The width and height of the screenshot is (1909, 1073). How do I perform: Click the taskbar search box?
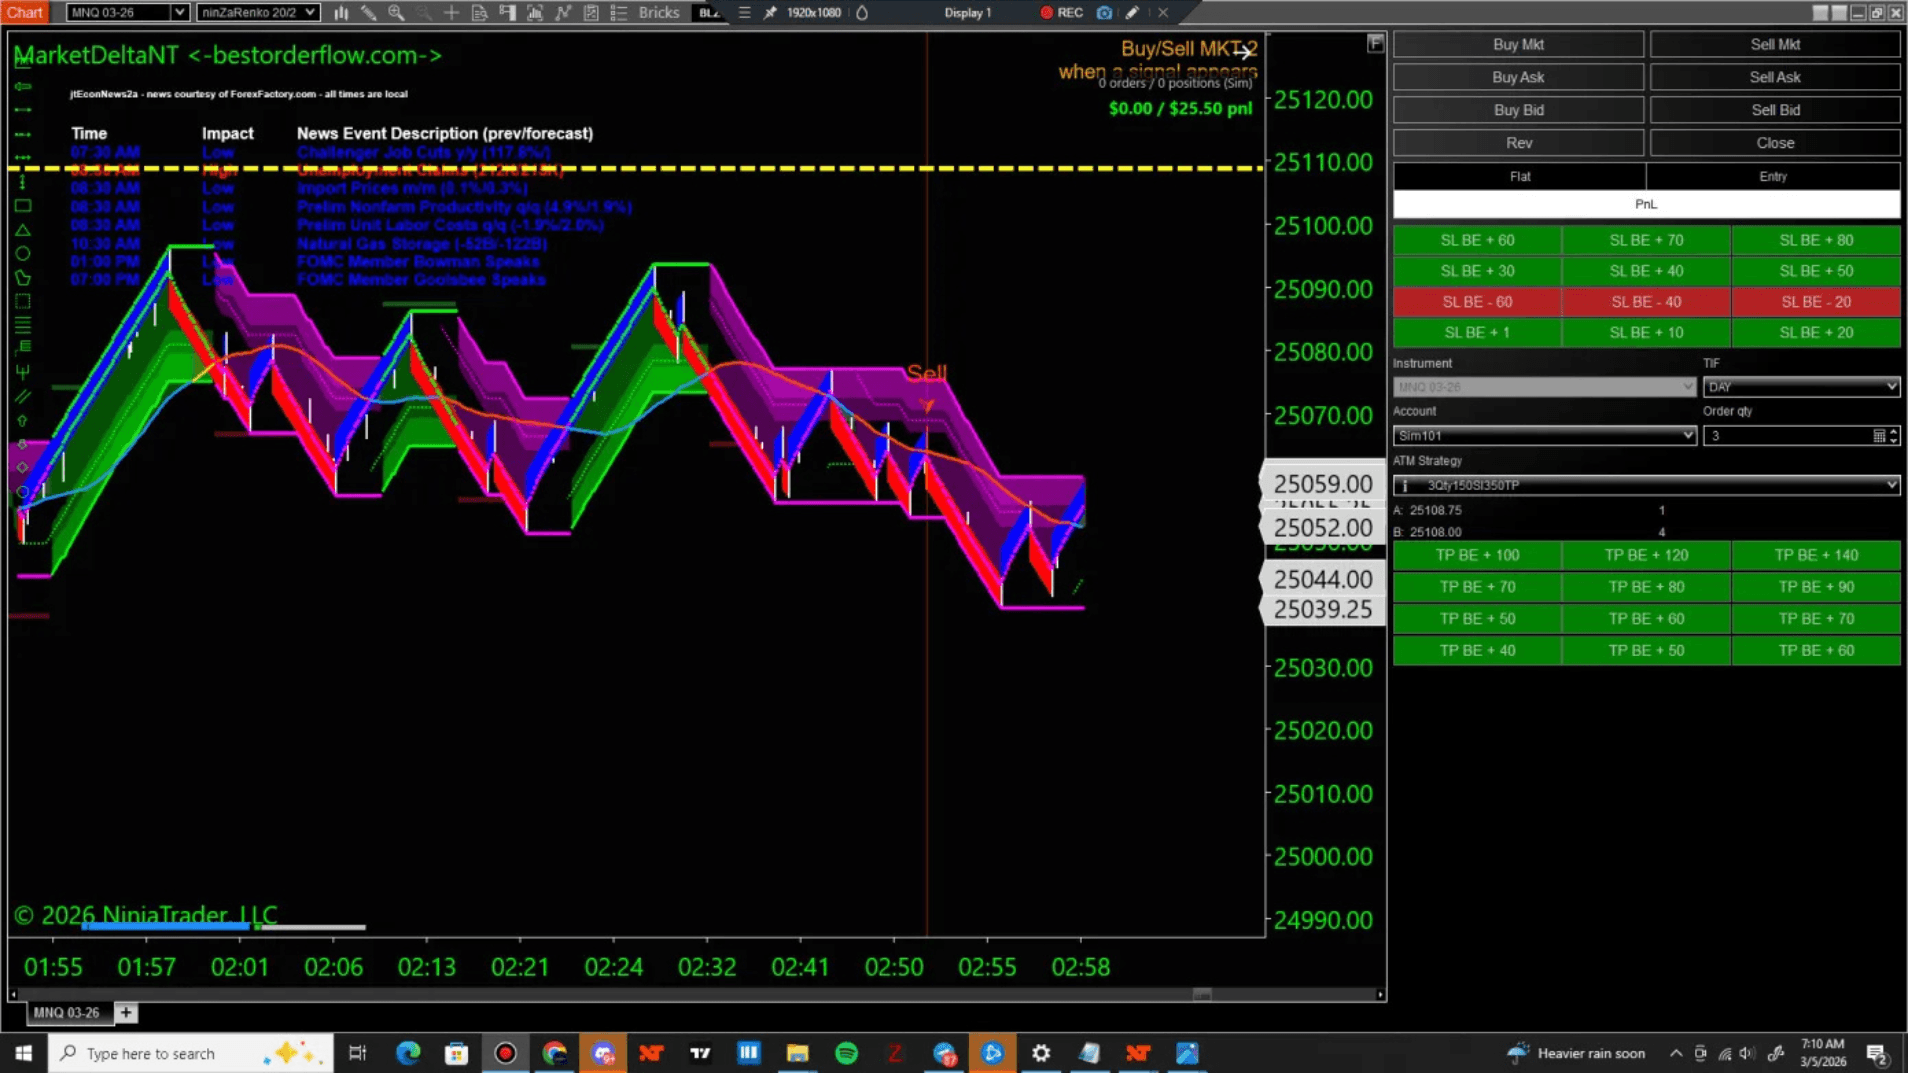click(190, 1053)
